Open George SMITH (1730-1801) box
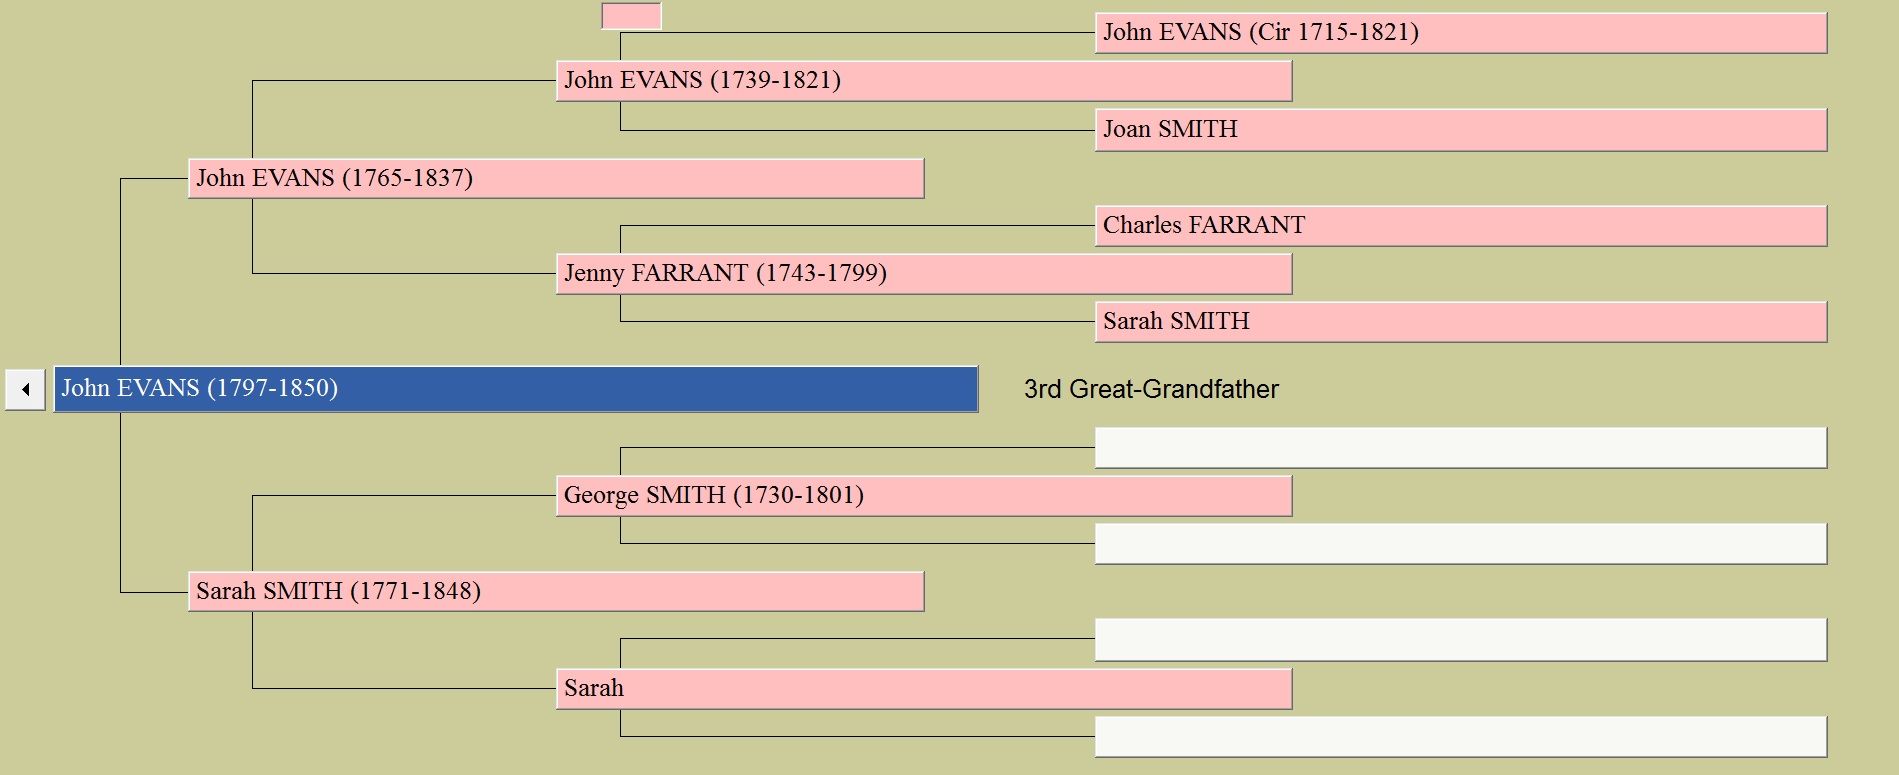The image size is (1899, 775). (x=924, y=496)
